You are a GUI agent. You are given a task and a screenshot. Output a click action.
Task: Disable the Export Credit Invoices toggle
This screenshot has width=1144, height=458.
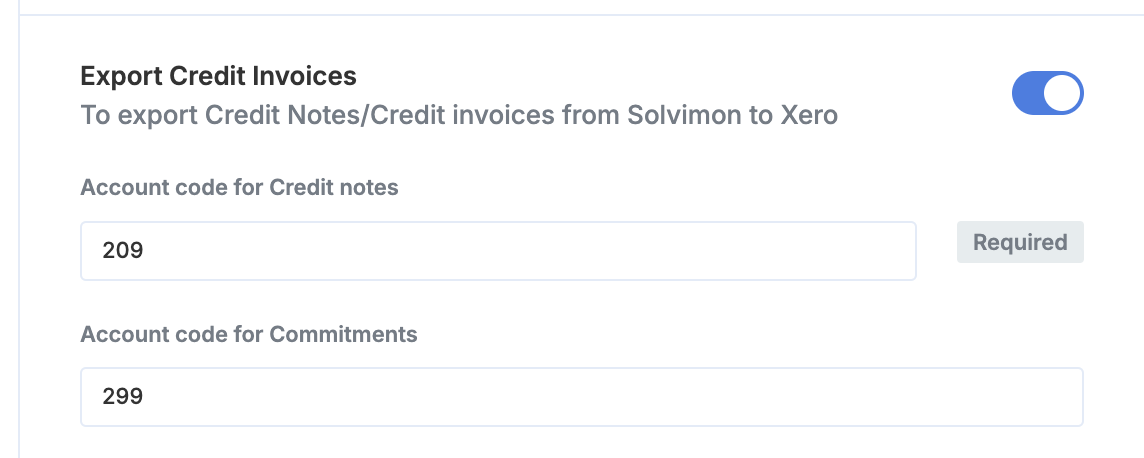coord(1048,93)
